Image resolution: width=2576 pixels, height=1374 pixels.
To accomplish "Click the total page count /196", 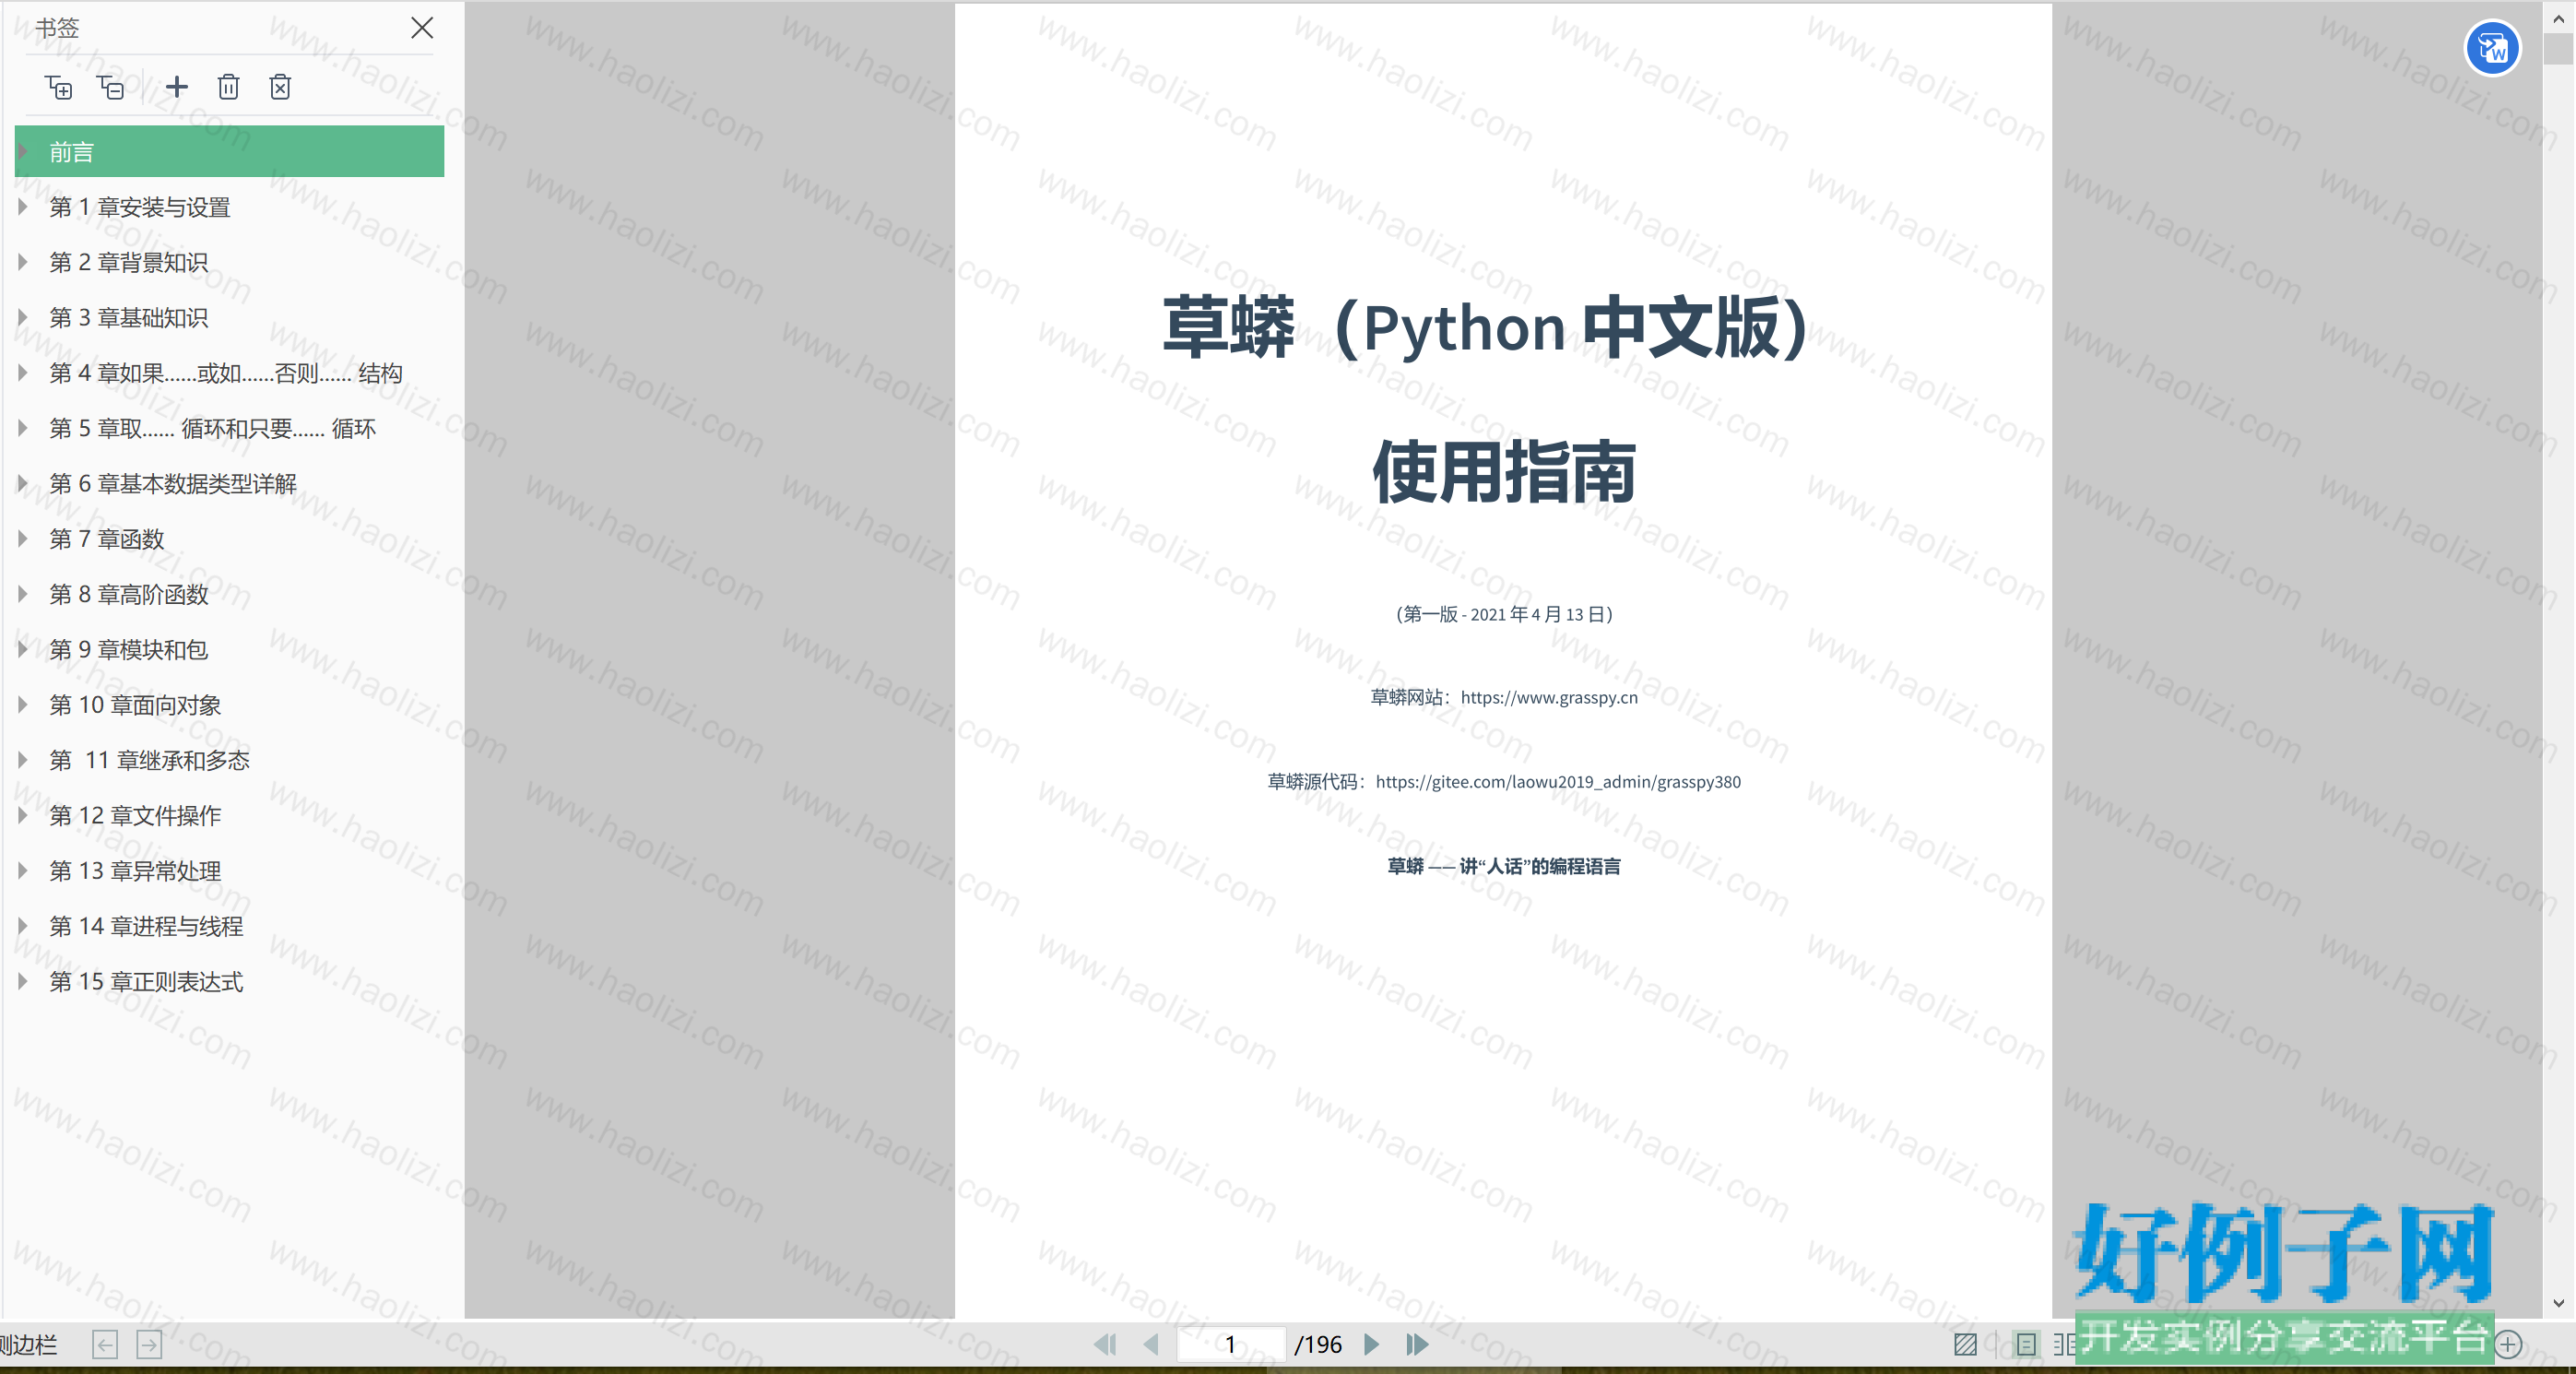I will click(1318, 1344).
